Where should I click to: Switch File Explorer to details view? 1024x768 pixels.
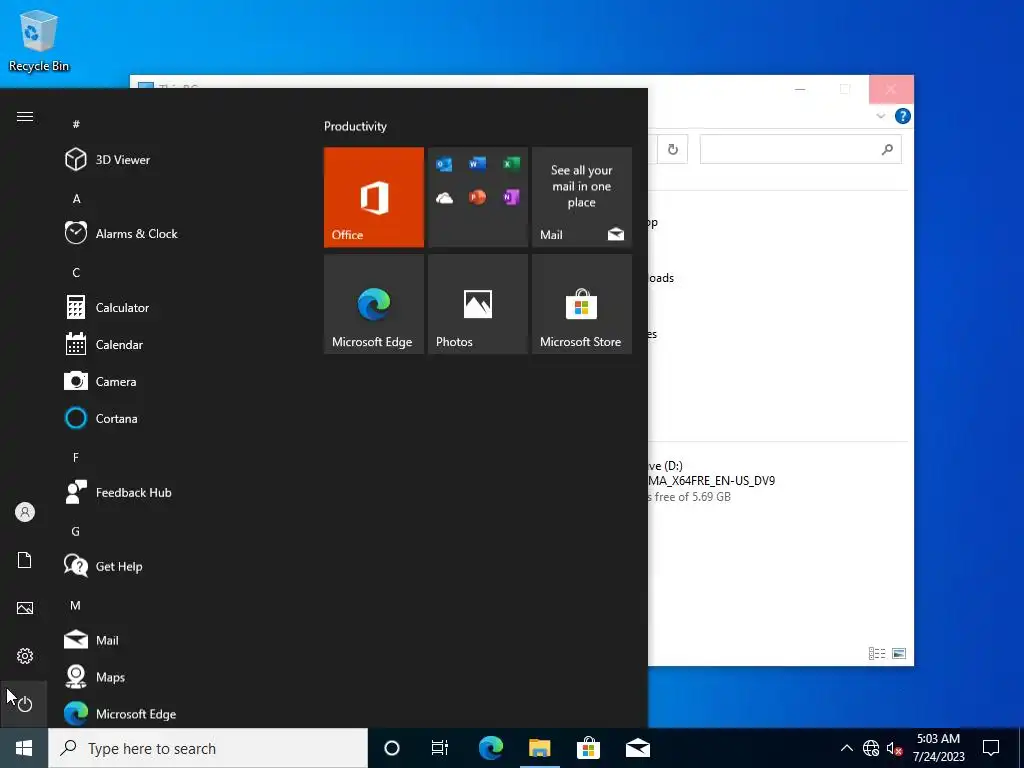point(877,654)
